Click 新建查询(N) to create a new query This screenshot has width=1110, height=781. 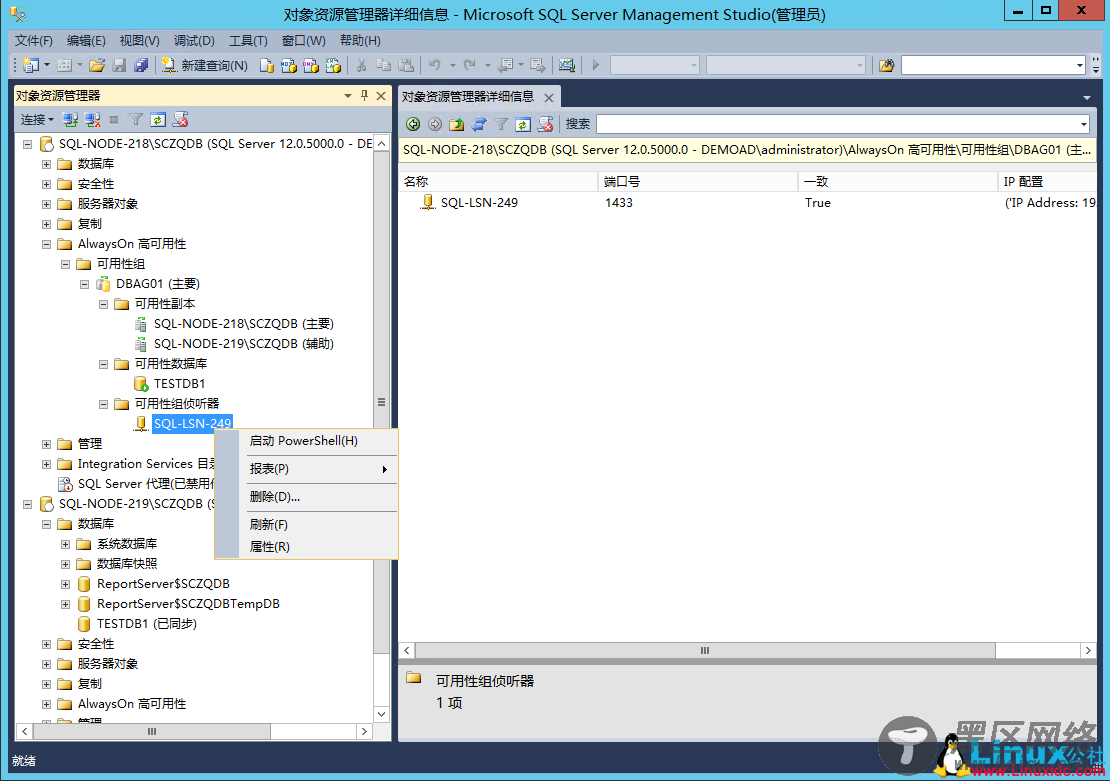[205, 65]
